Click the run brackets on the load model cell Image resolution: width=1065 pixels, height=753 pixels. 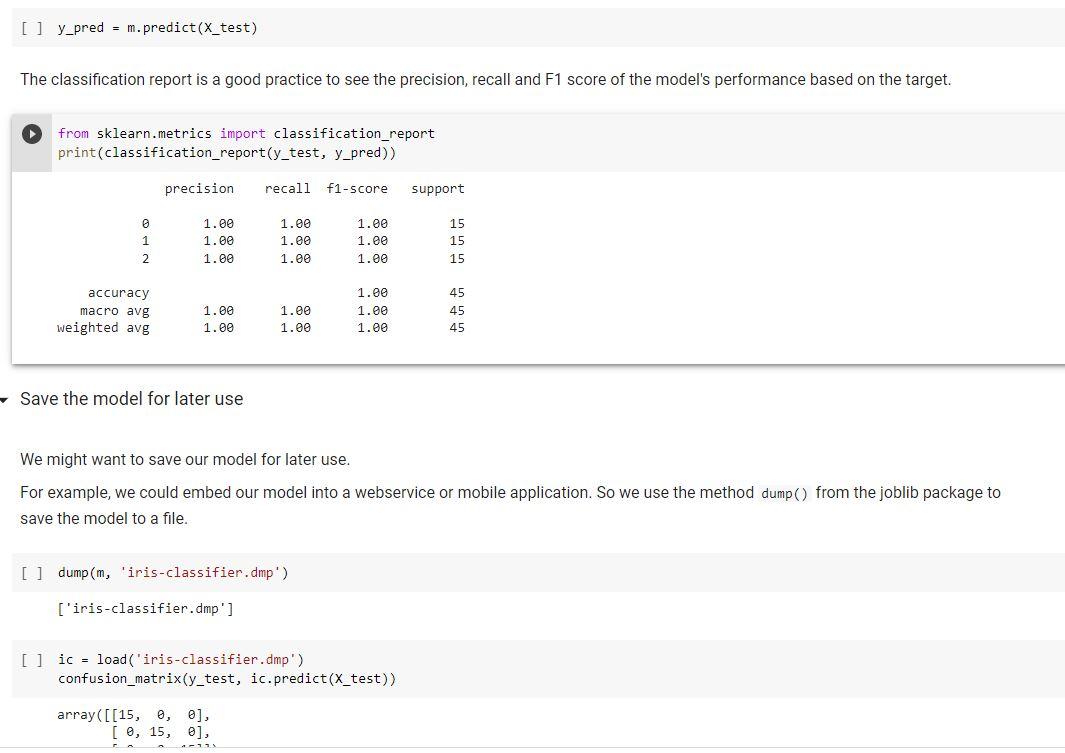29,659
